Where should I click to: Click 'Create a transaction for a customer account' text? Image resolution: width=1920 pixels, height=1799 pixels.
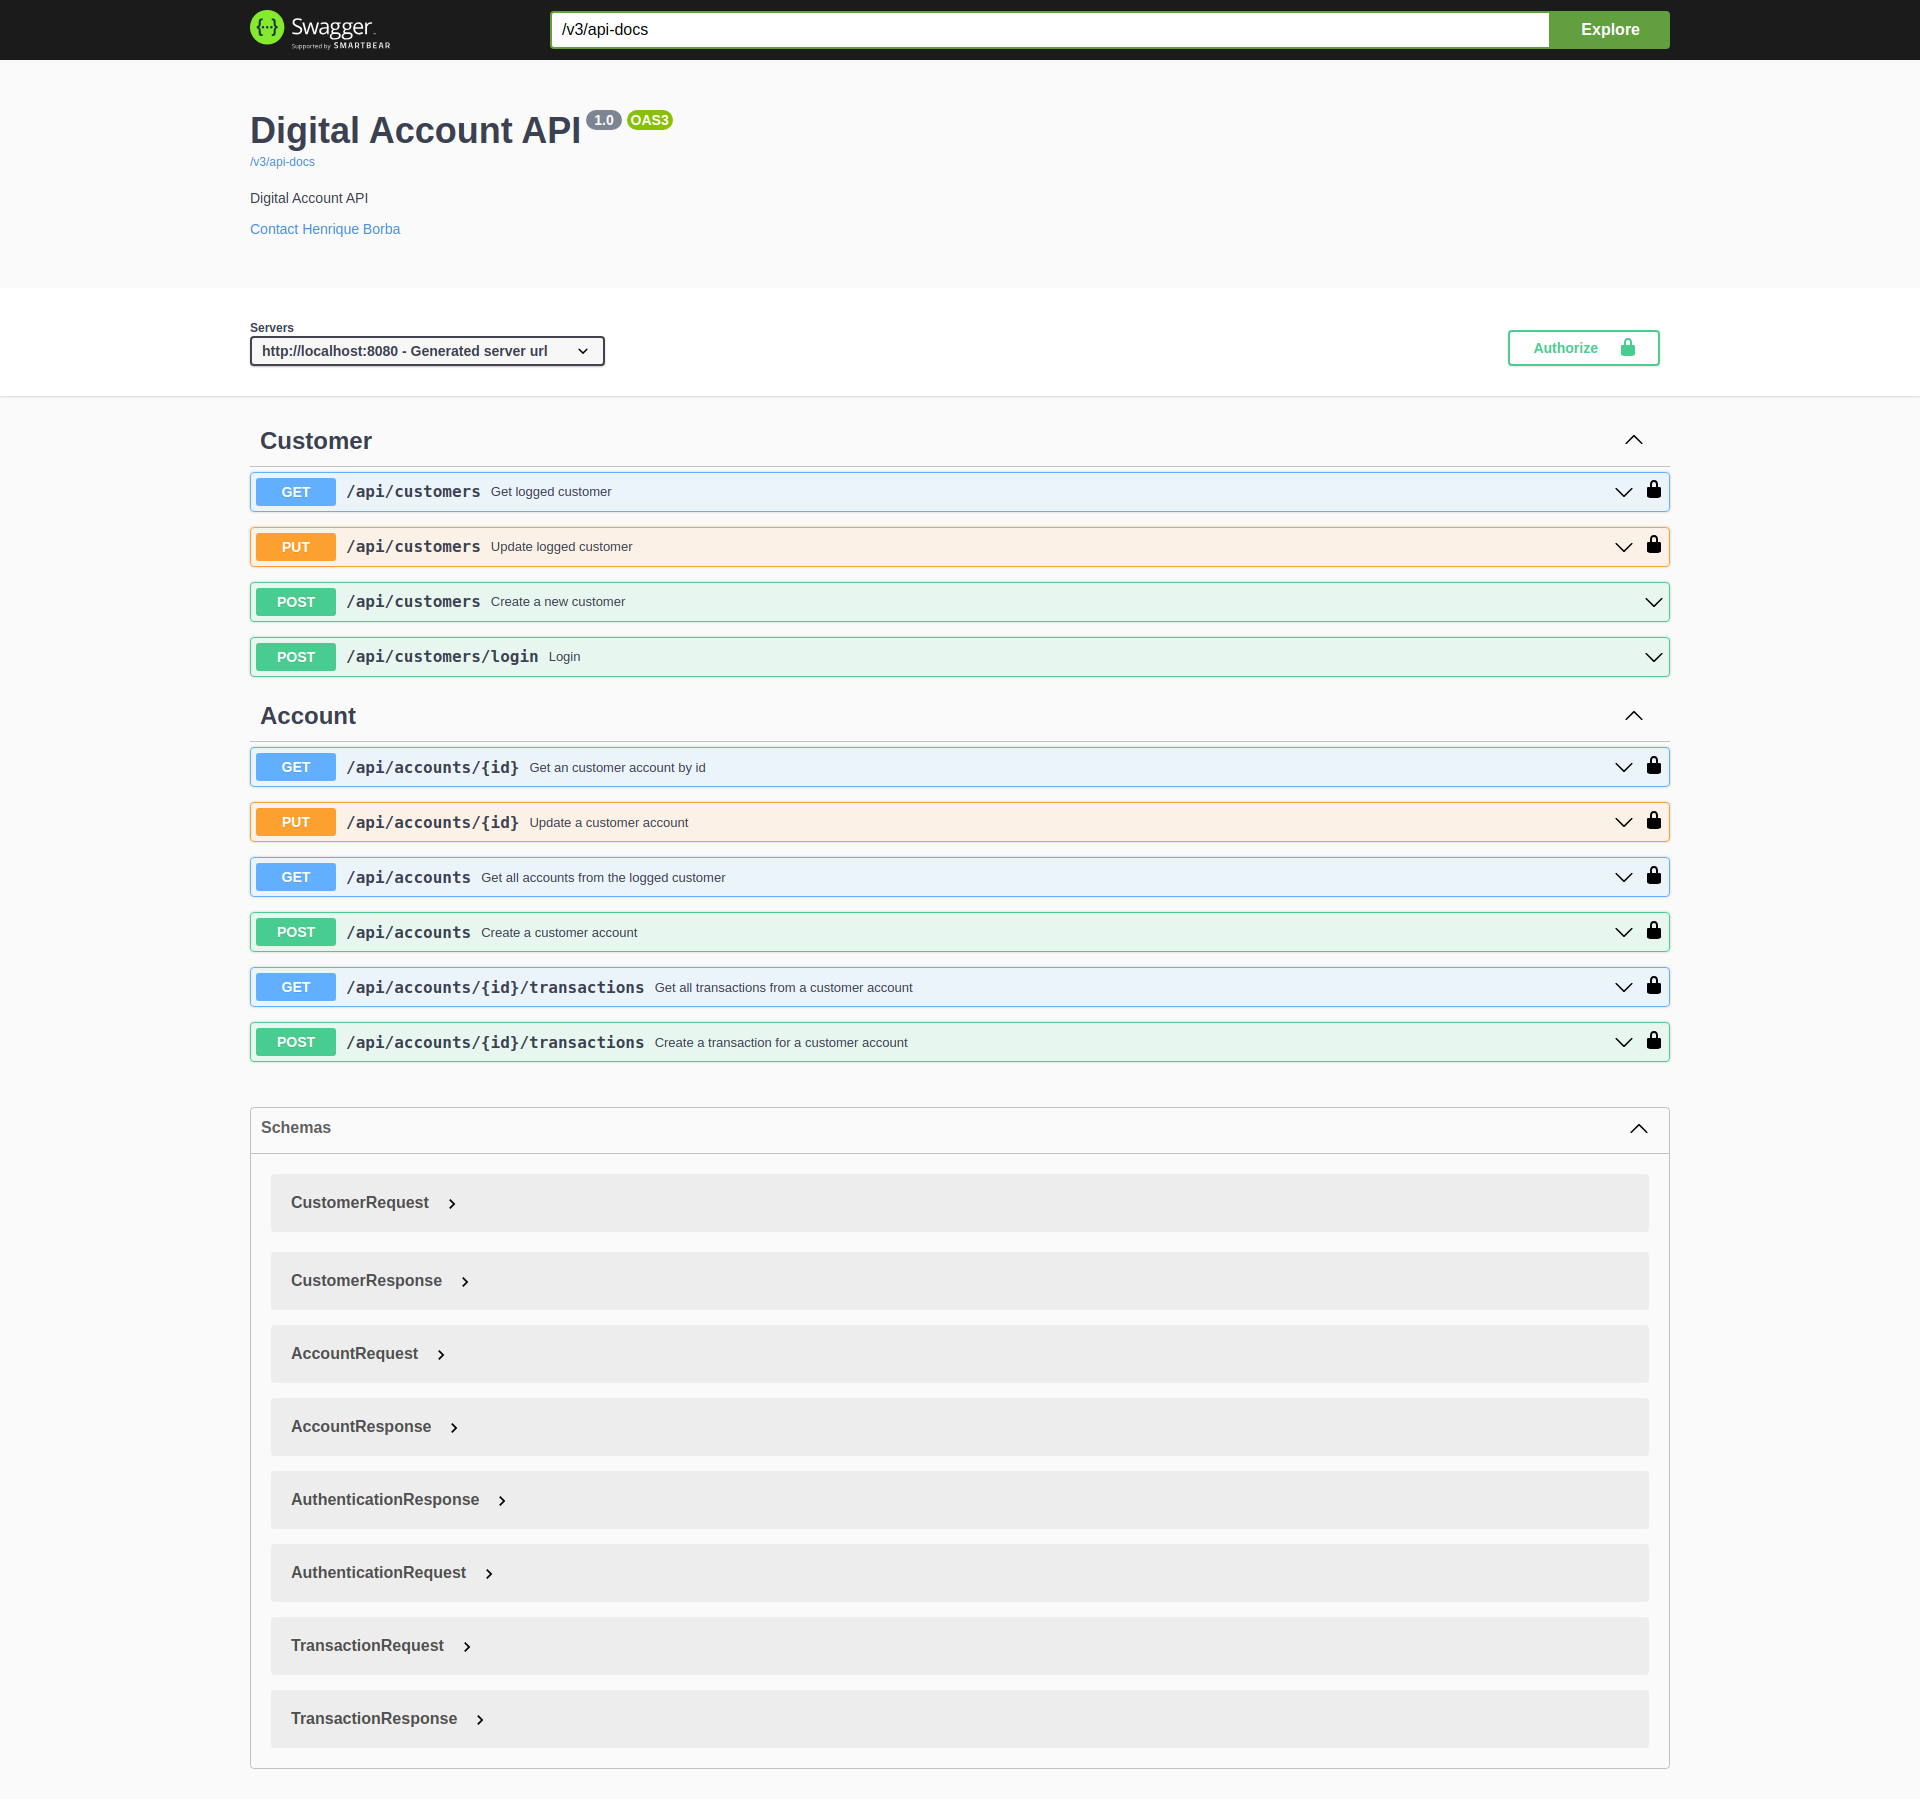click(x=781, y=1043)
